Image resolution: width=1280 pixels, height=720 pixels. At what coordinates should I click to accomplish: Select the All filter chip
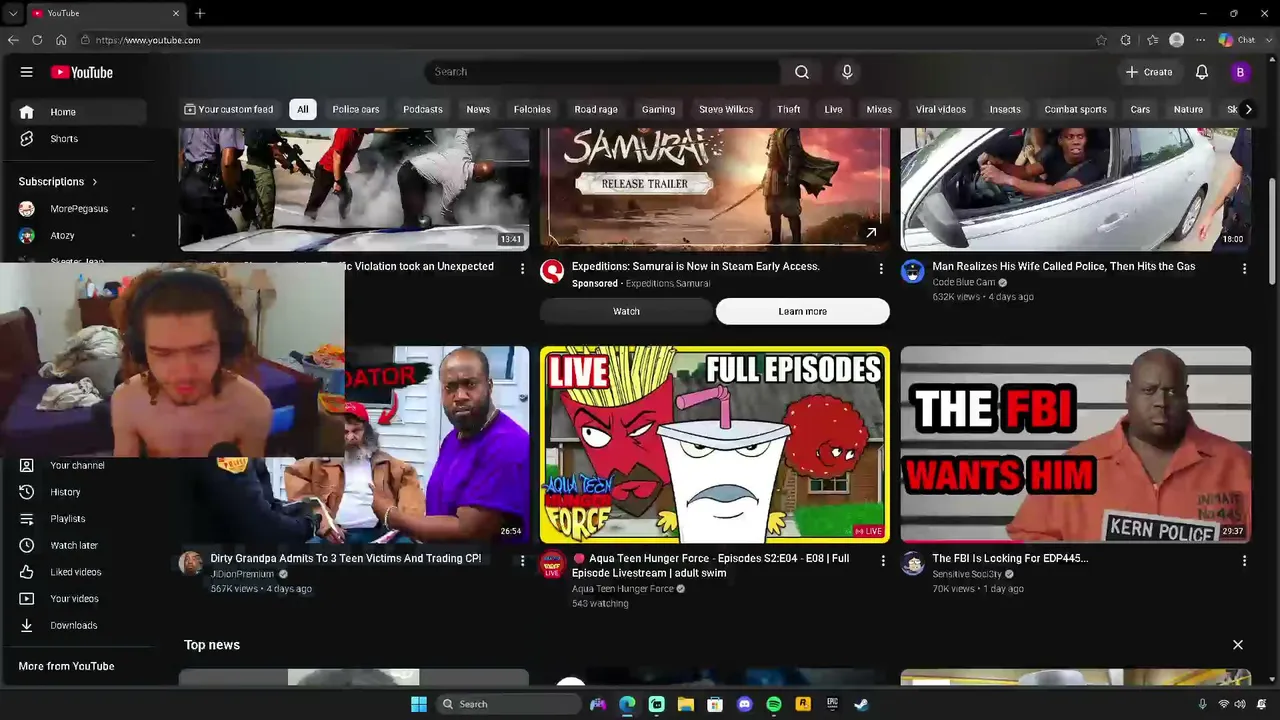click(303, 109)
